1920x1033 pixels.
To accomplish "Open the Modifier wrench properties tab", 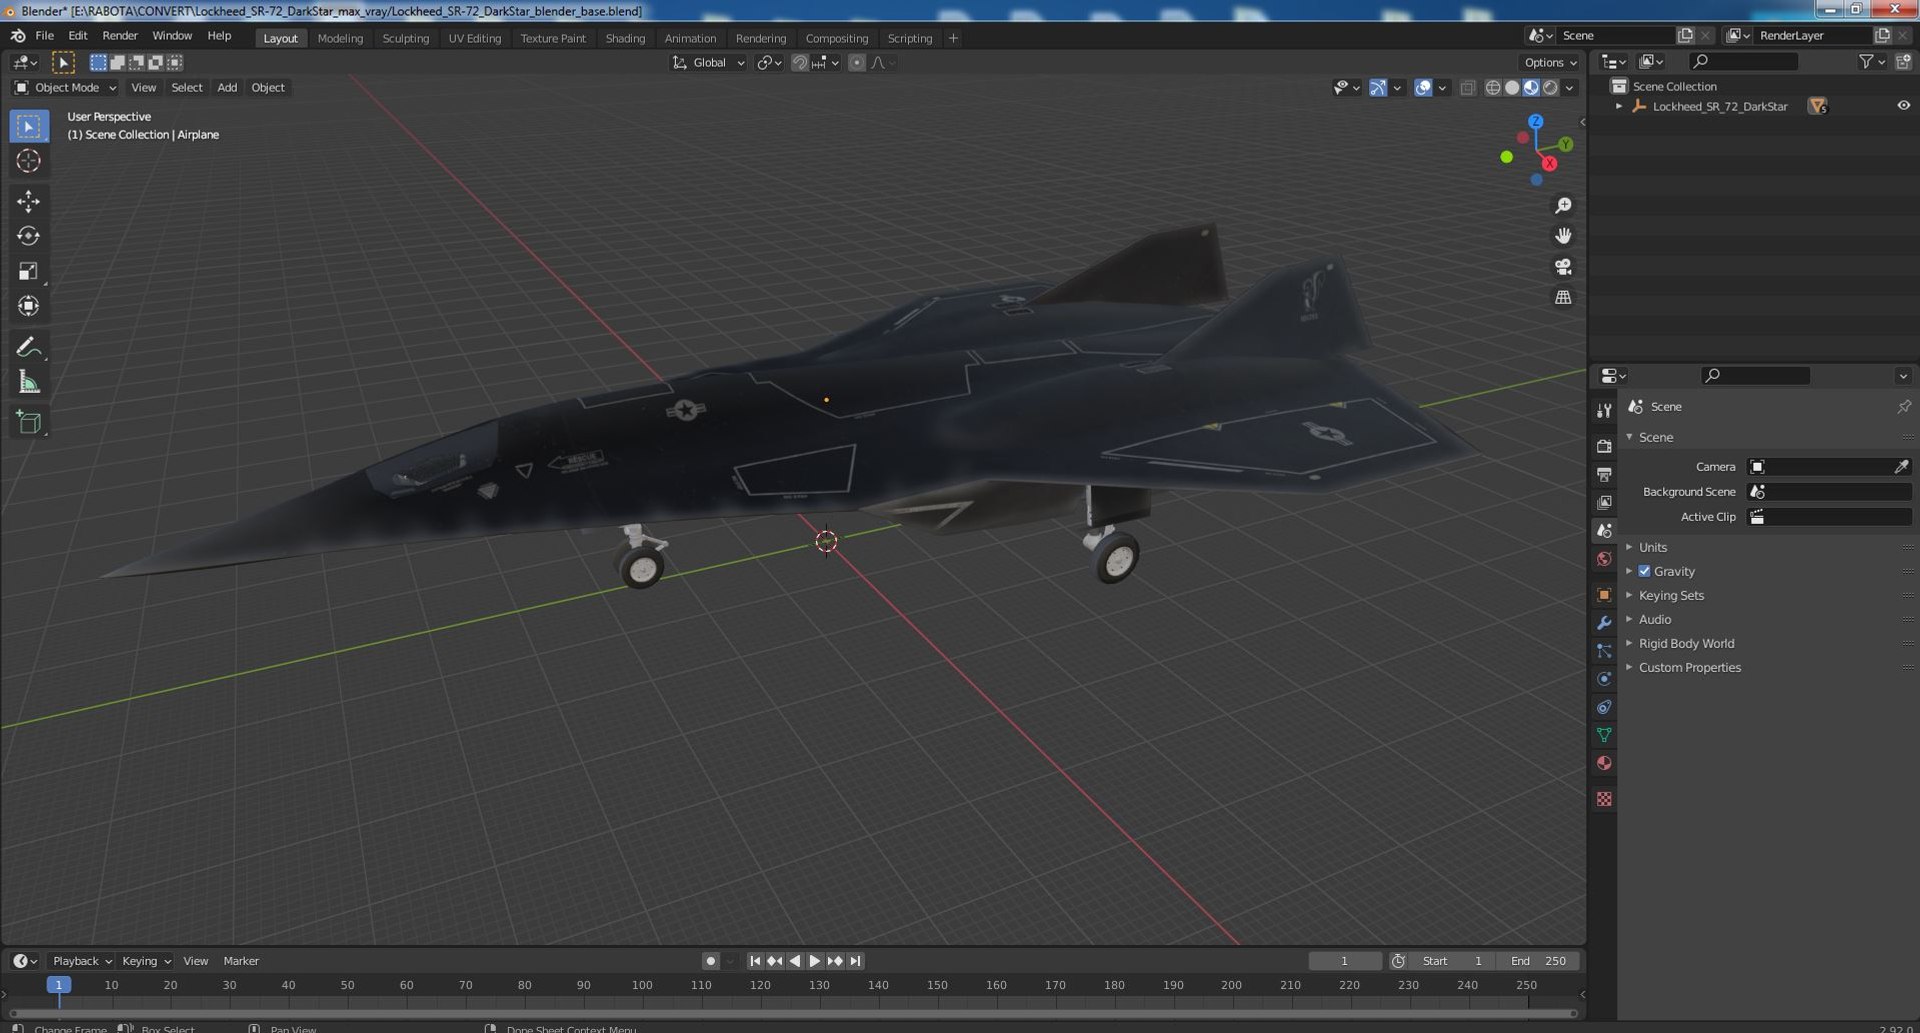I will (1604, 623).
